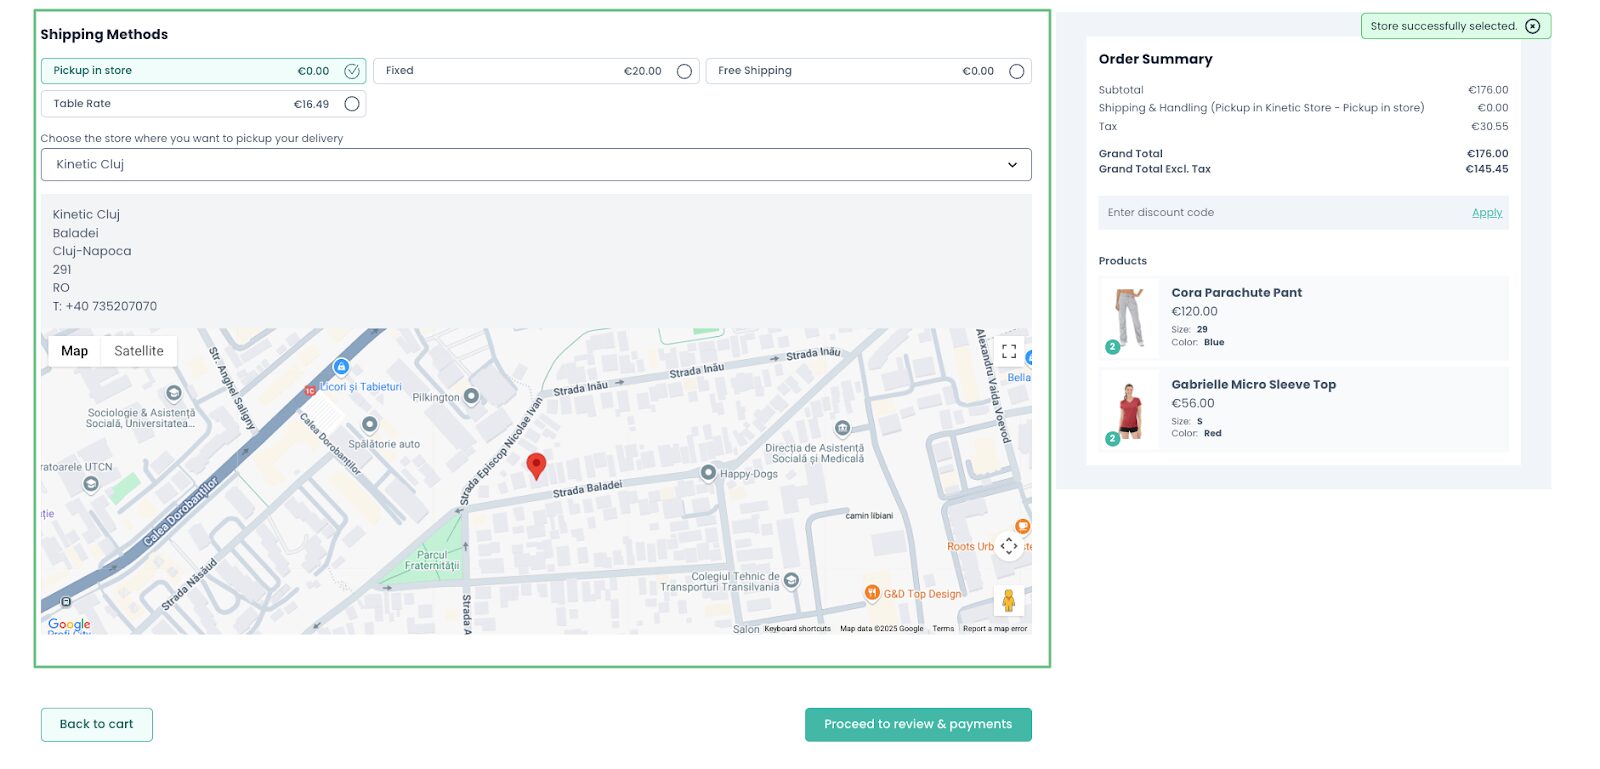Toggle fullscreen view of the map
Screen dimensions: 1600x769
[x=1009, y=351]
